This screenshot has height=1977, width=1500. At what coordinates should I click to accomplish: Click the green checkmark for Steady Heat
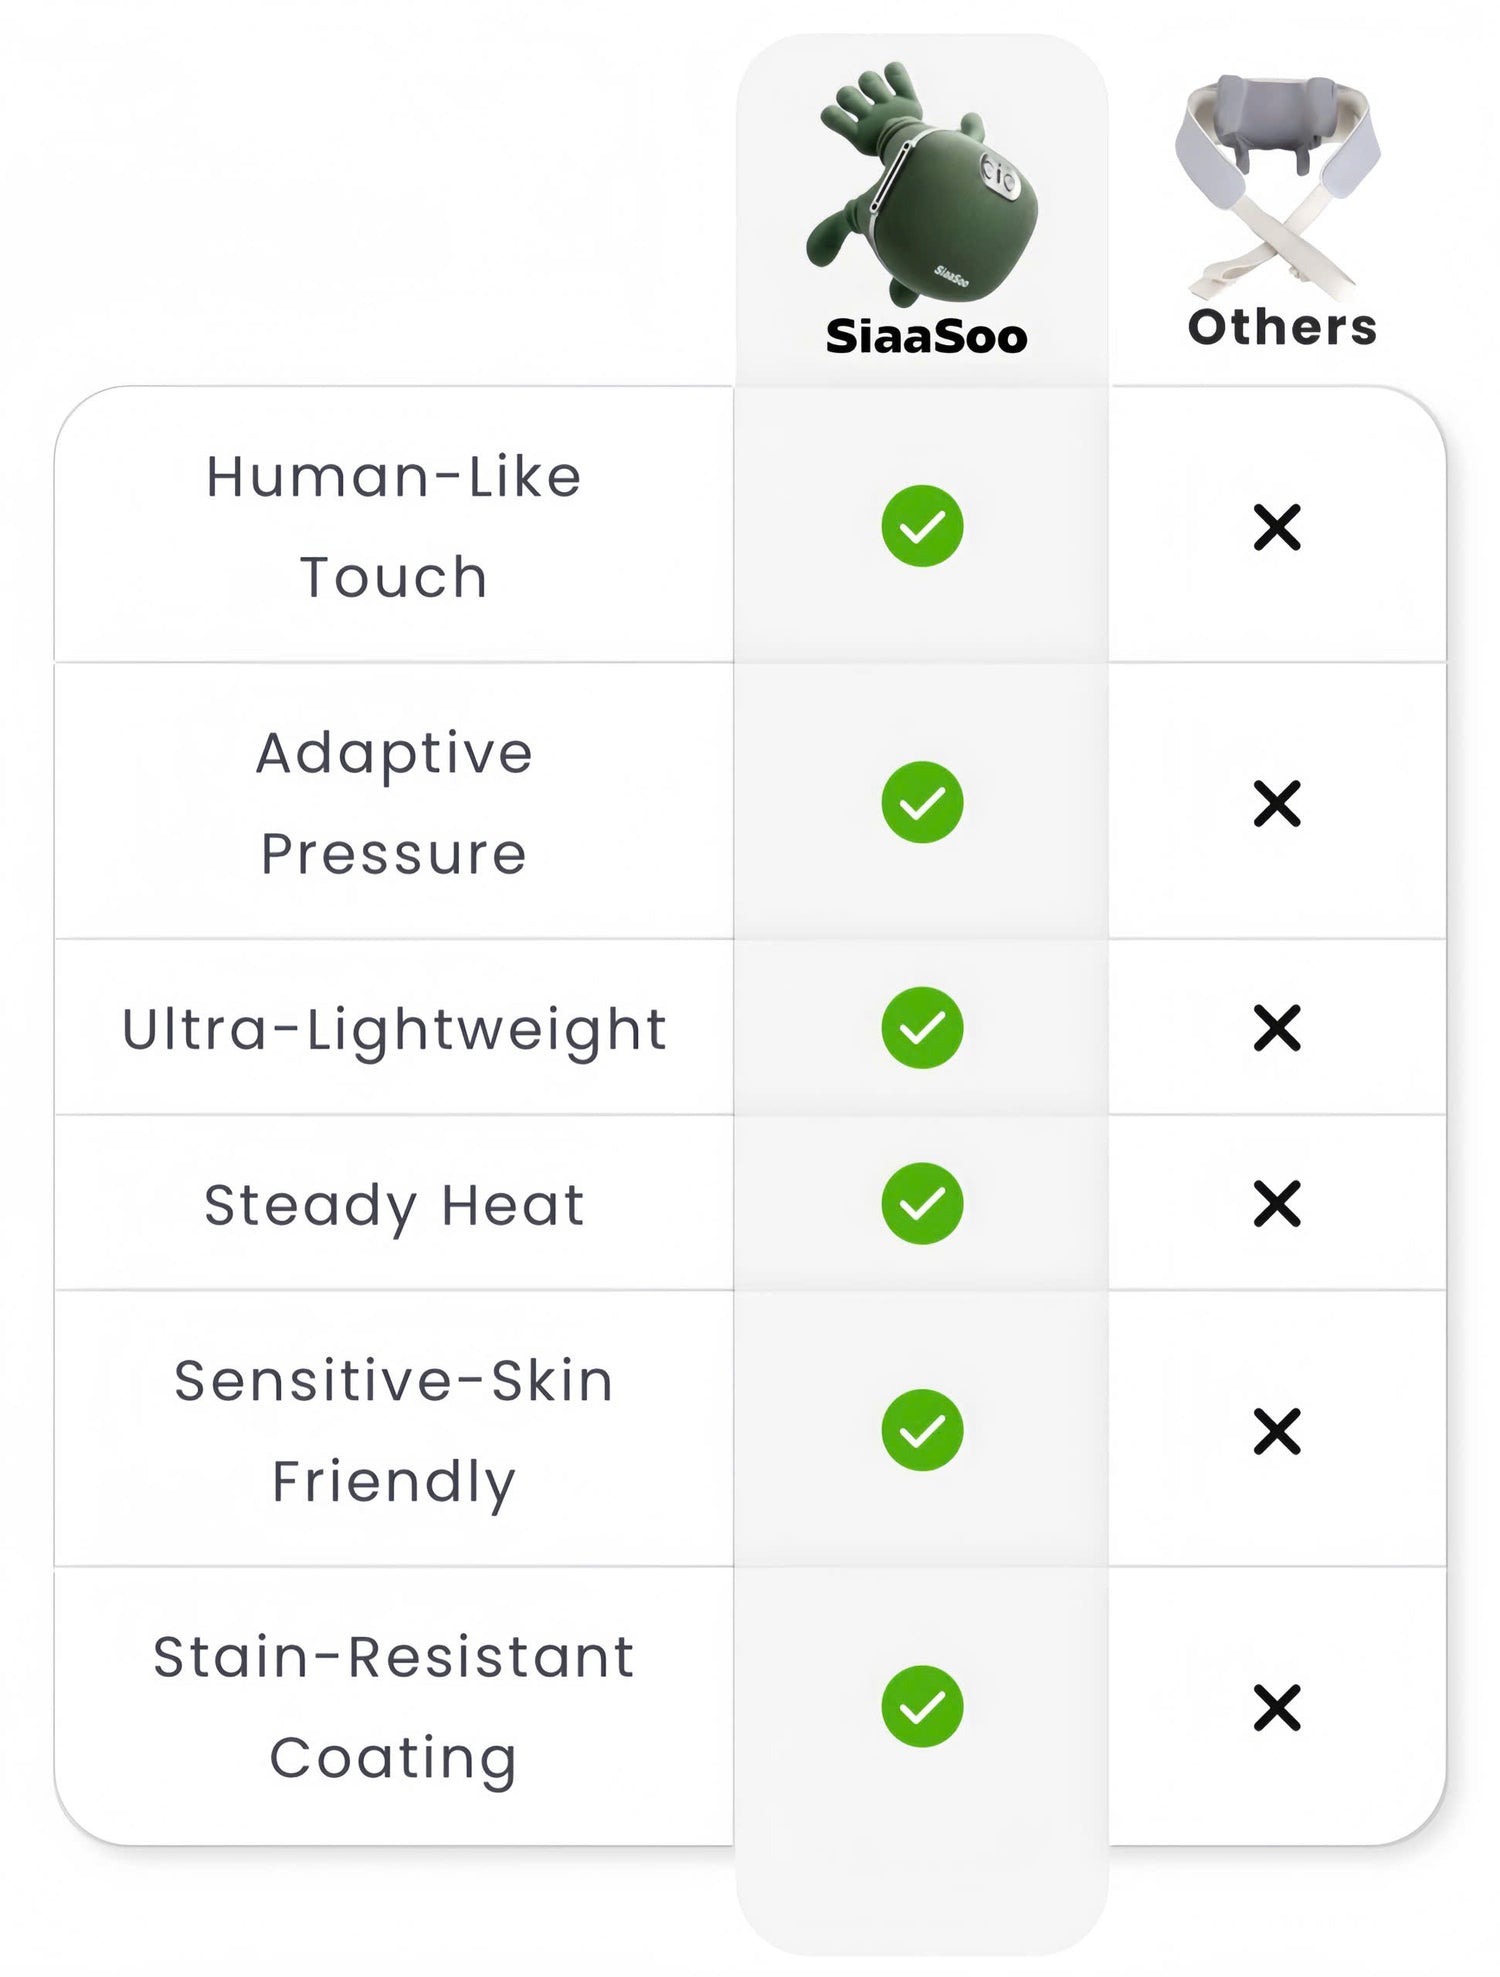click(x=922, y=1203)
